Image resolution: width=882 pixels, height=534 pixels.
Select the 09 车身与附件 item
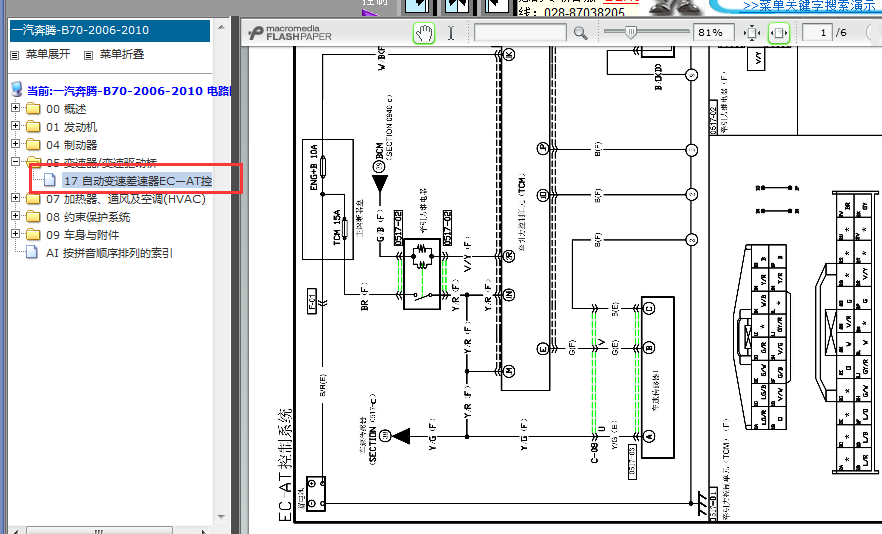[82, 235]
